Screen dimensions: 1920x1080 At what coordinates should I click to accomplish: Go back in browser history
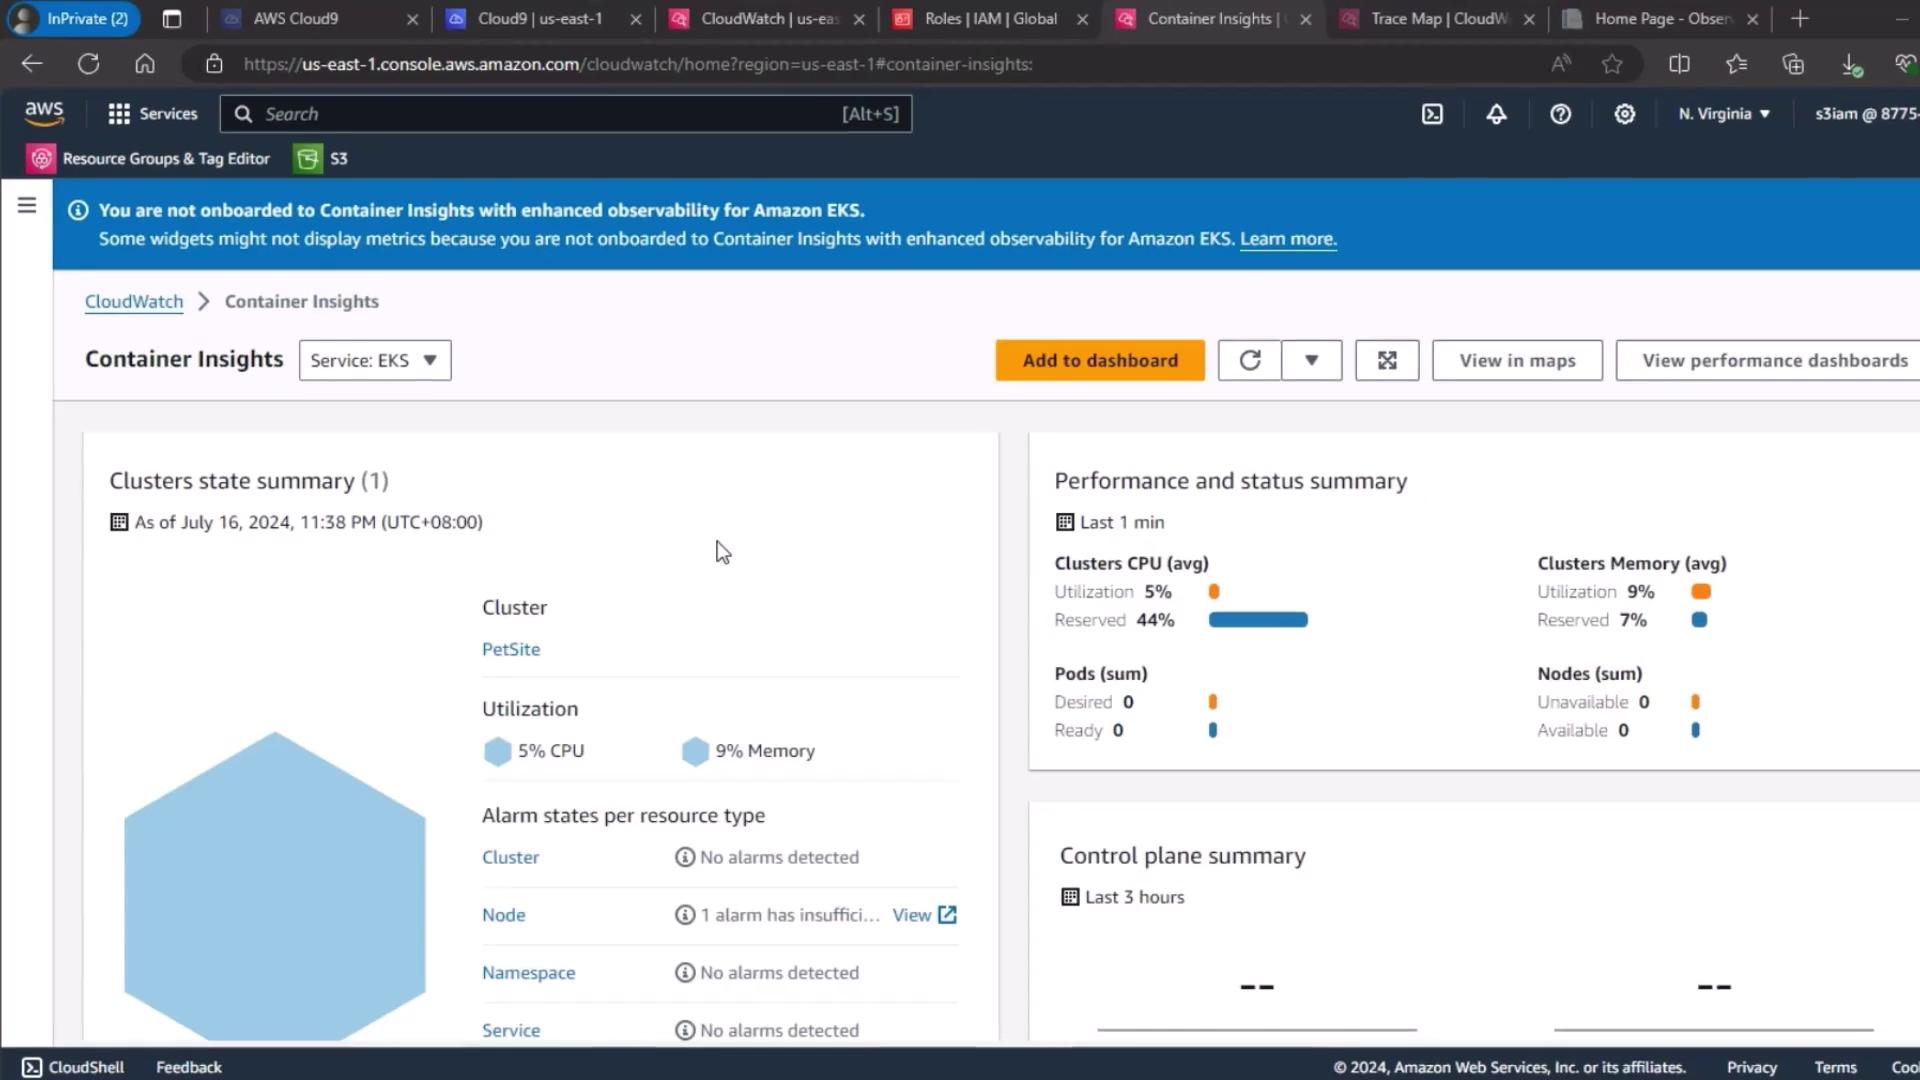pyautogui.click(x=32, y=64)
